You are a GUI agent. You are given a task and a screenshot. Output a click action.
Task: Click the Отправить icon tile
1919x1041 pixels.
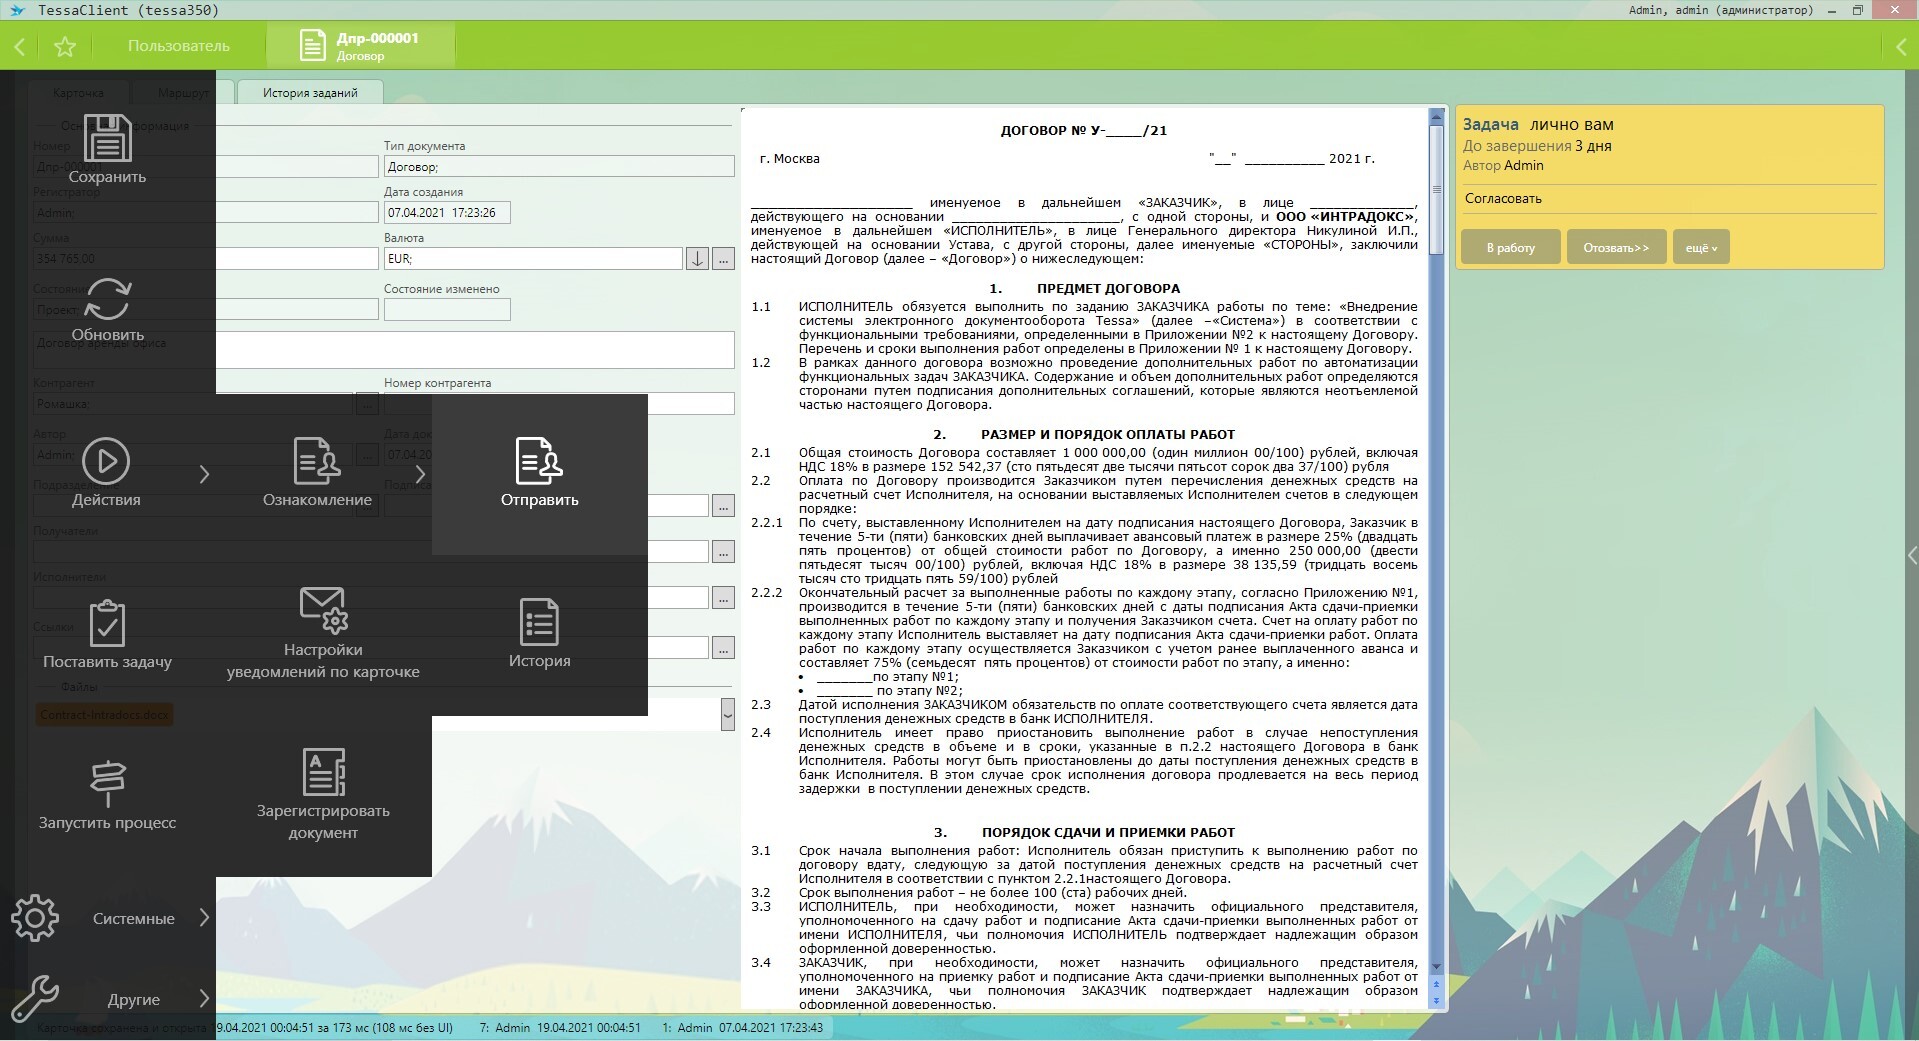pyautogui.click(x=540, y=474)
